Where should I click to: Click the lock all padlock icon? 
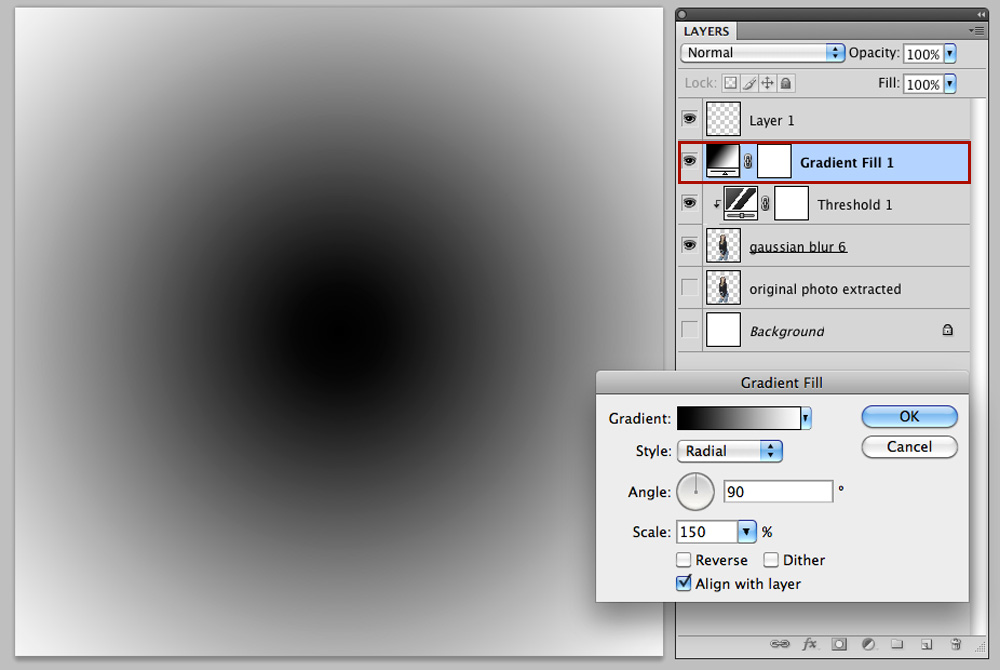(x=786, y=84)
